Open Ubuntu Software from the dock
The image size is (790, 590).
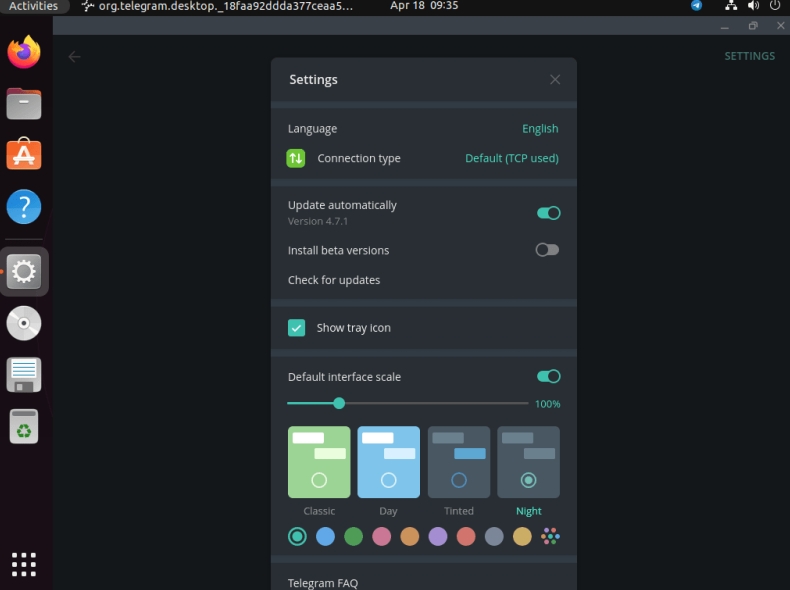(x=24, y=155)
